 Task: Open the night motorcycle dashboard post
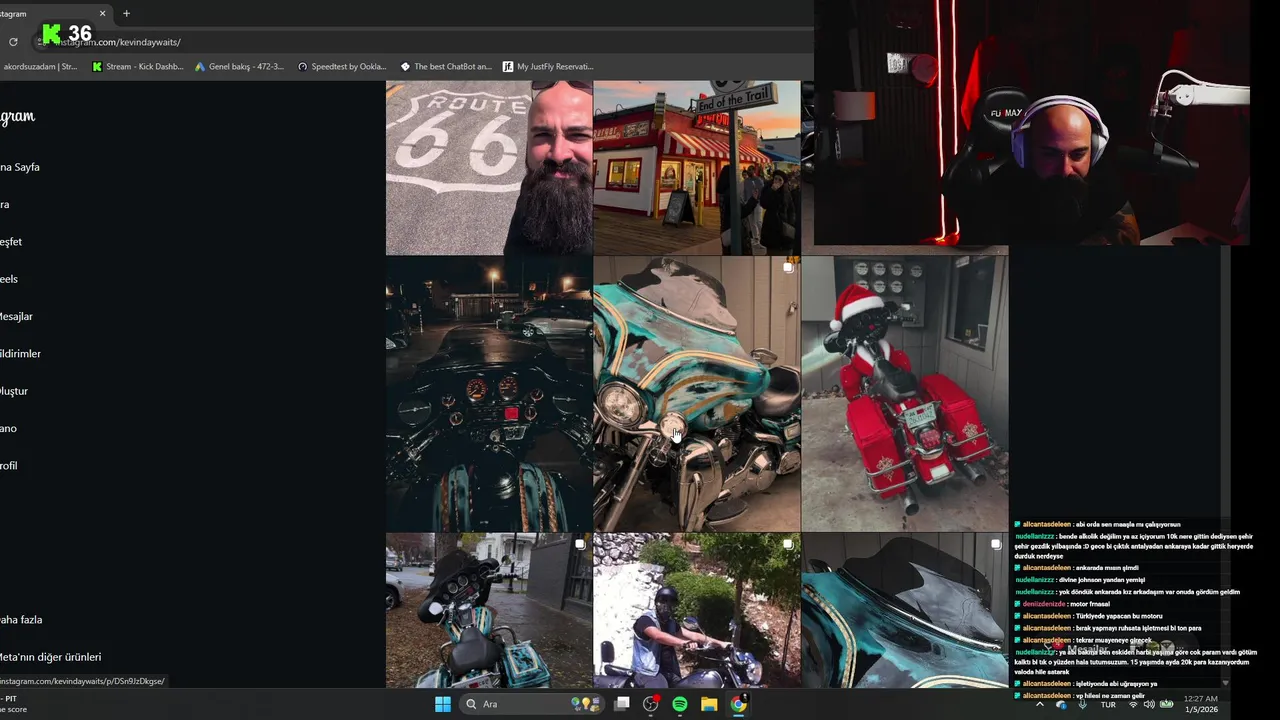[x=489, y=394]
